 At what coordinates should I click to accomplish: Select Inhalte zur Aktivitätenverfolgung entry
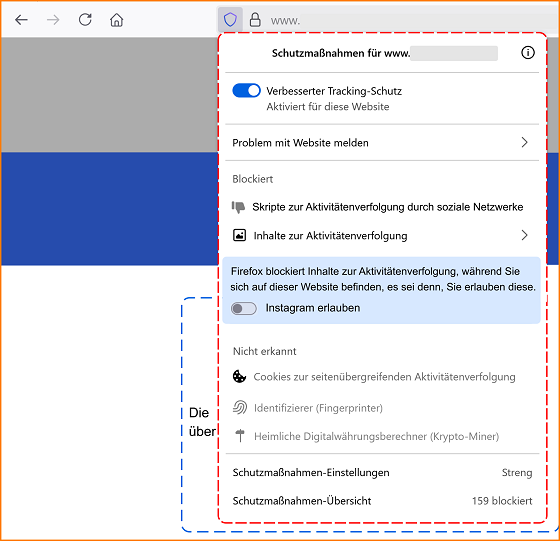point(382,235)
